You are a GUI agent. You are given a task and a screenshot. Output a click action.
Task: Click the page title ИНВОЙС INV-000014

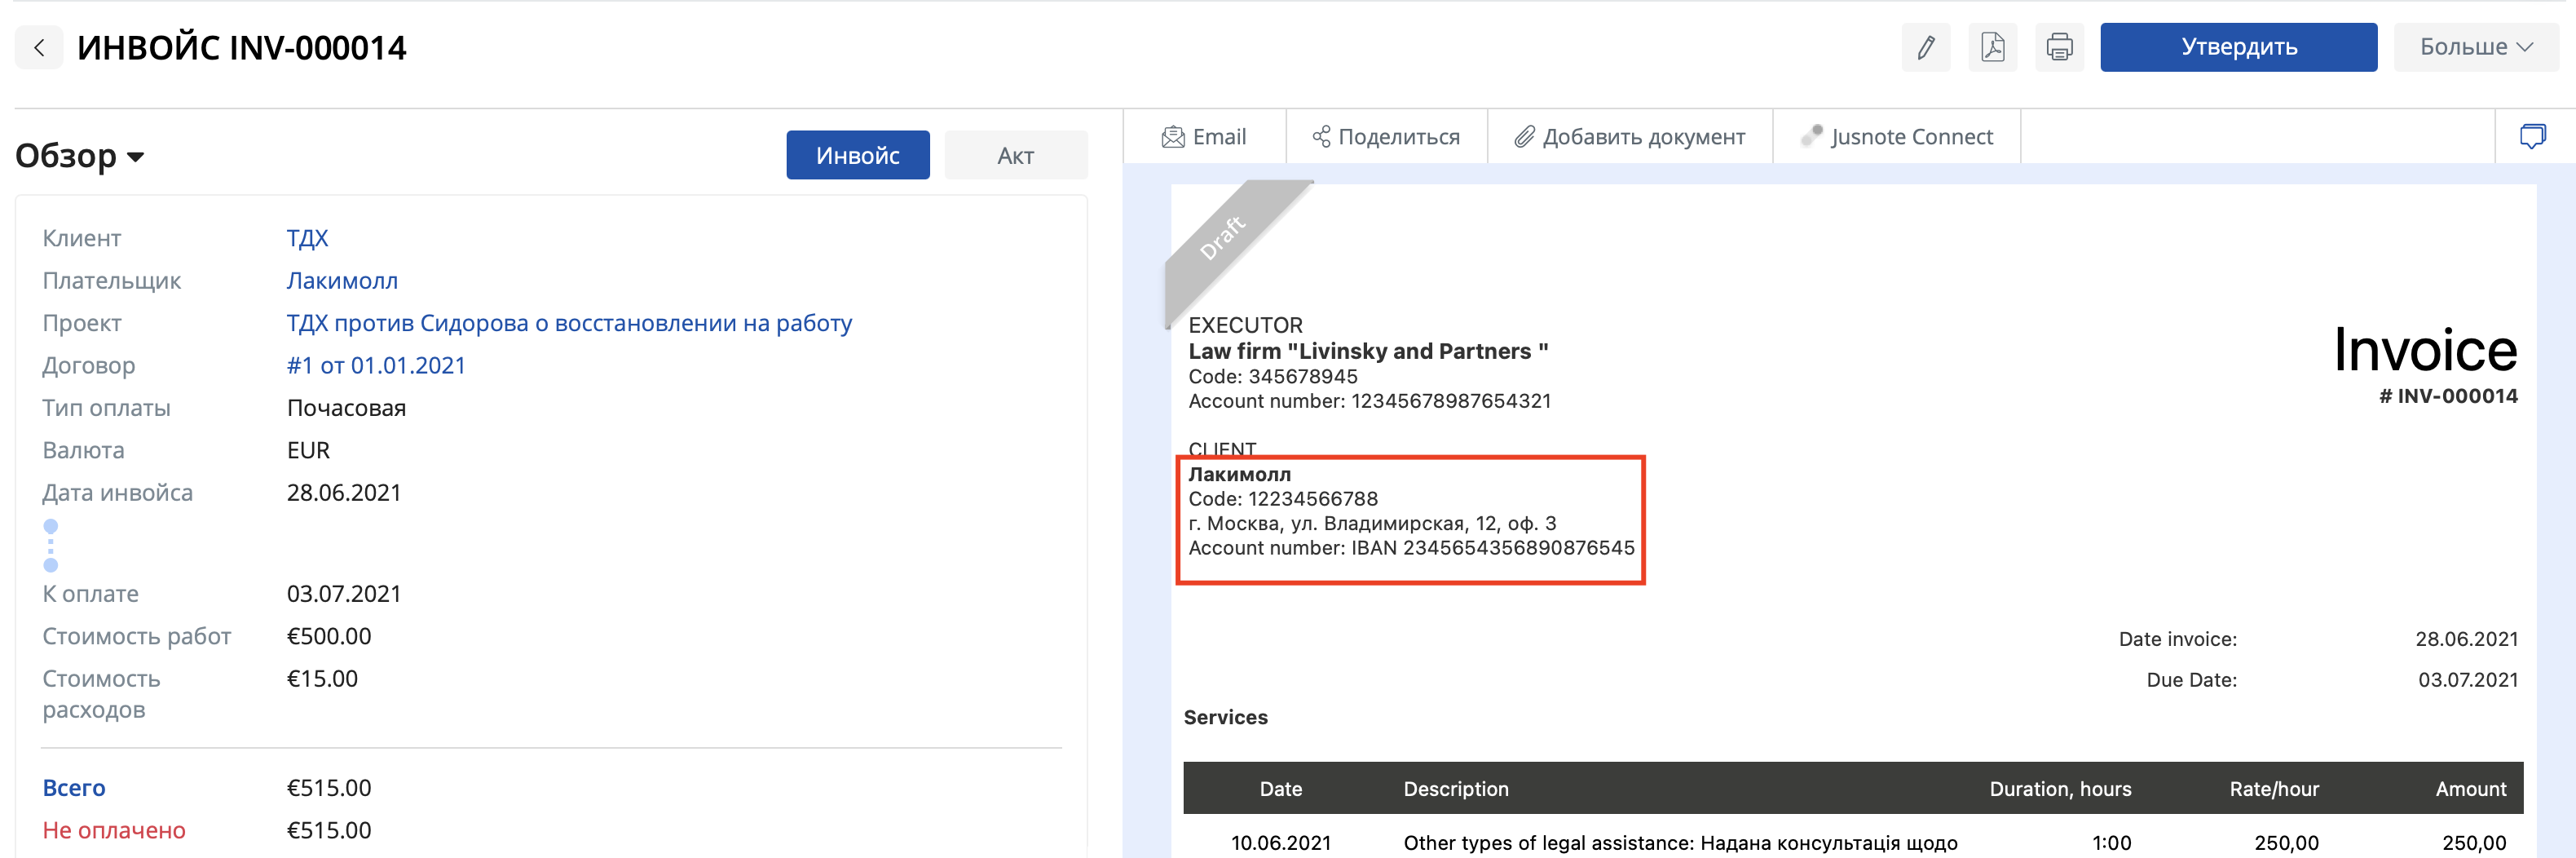click(x=242, y=47)
